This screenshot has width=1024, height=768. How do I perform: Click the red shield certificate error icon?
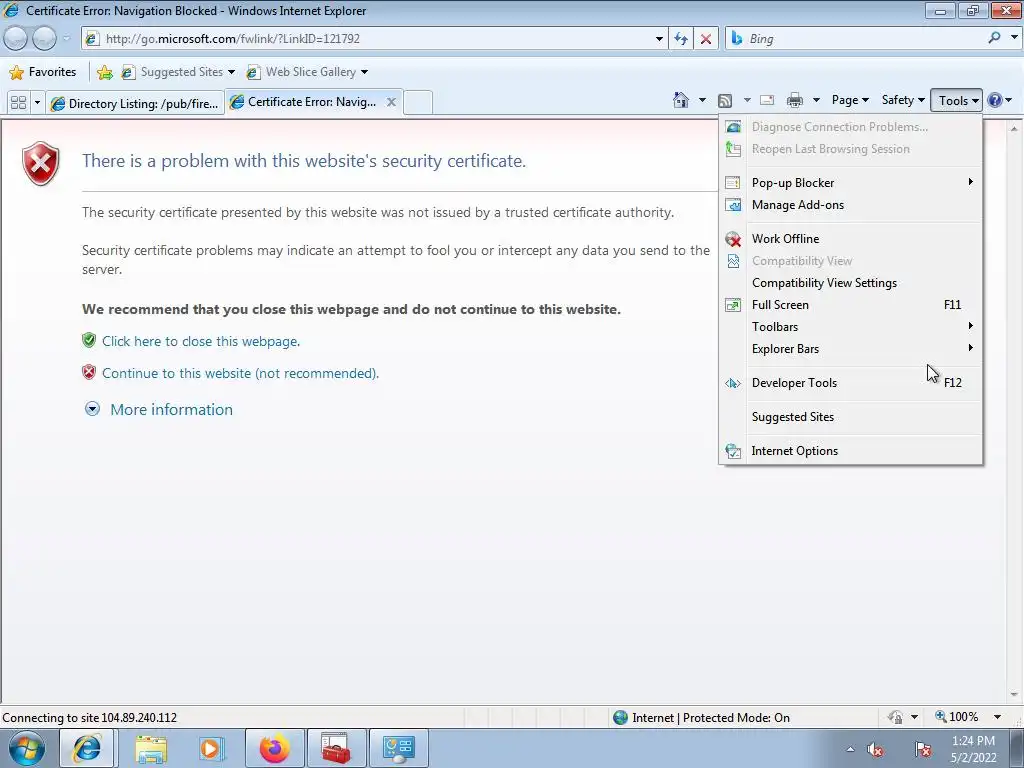coord(40,163)
